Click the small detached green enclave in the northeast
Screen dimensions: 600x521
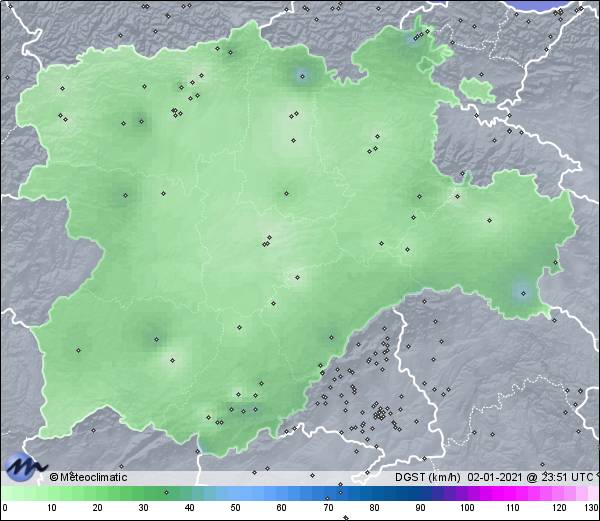point(478,90)
